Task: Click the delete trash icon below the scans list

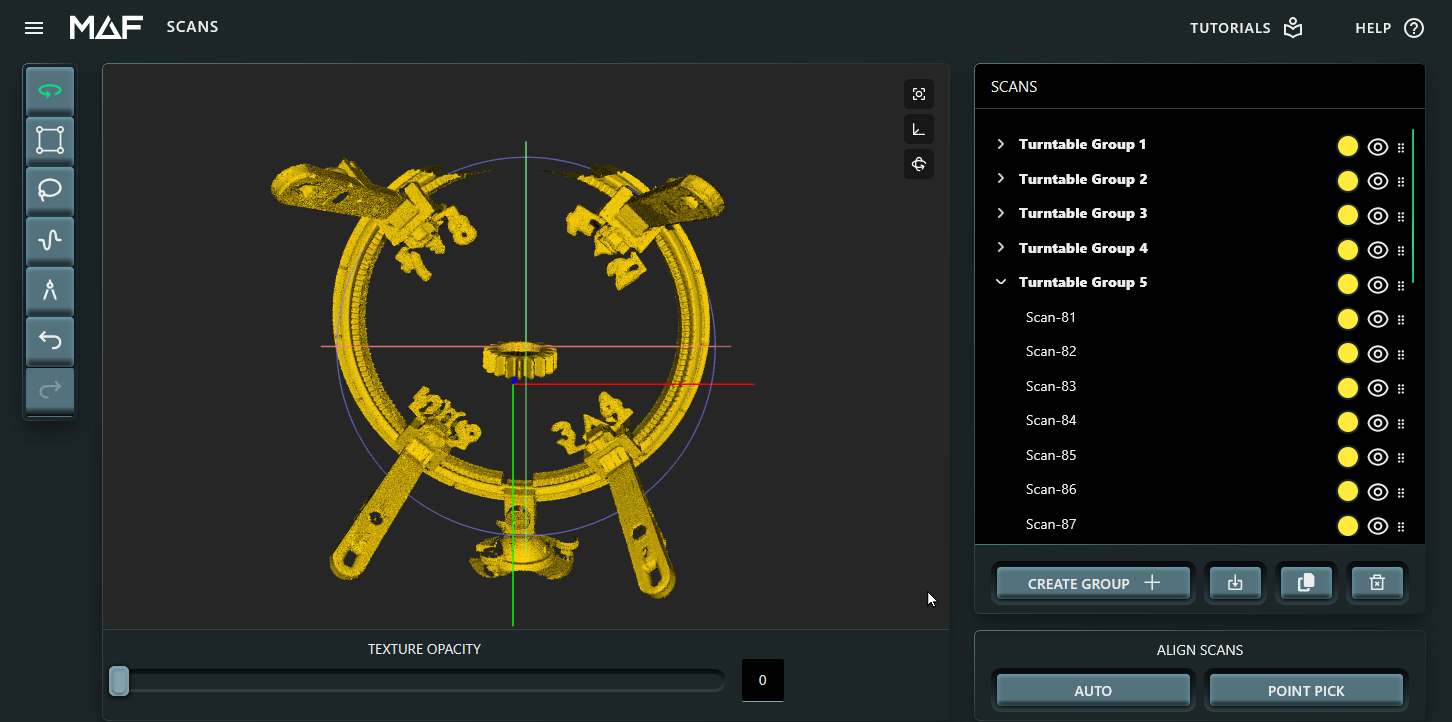Action: coord(1377,583)
